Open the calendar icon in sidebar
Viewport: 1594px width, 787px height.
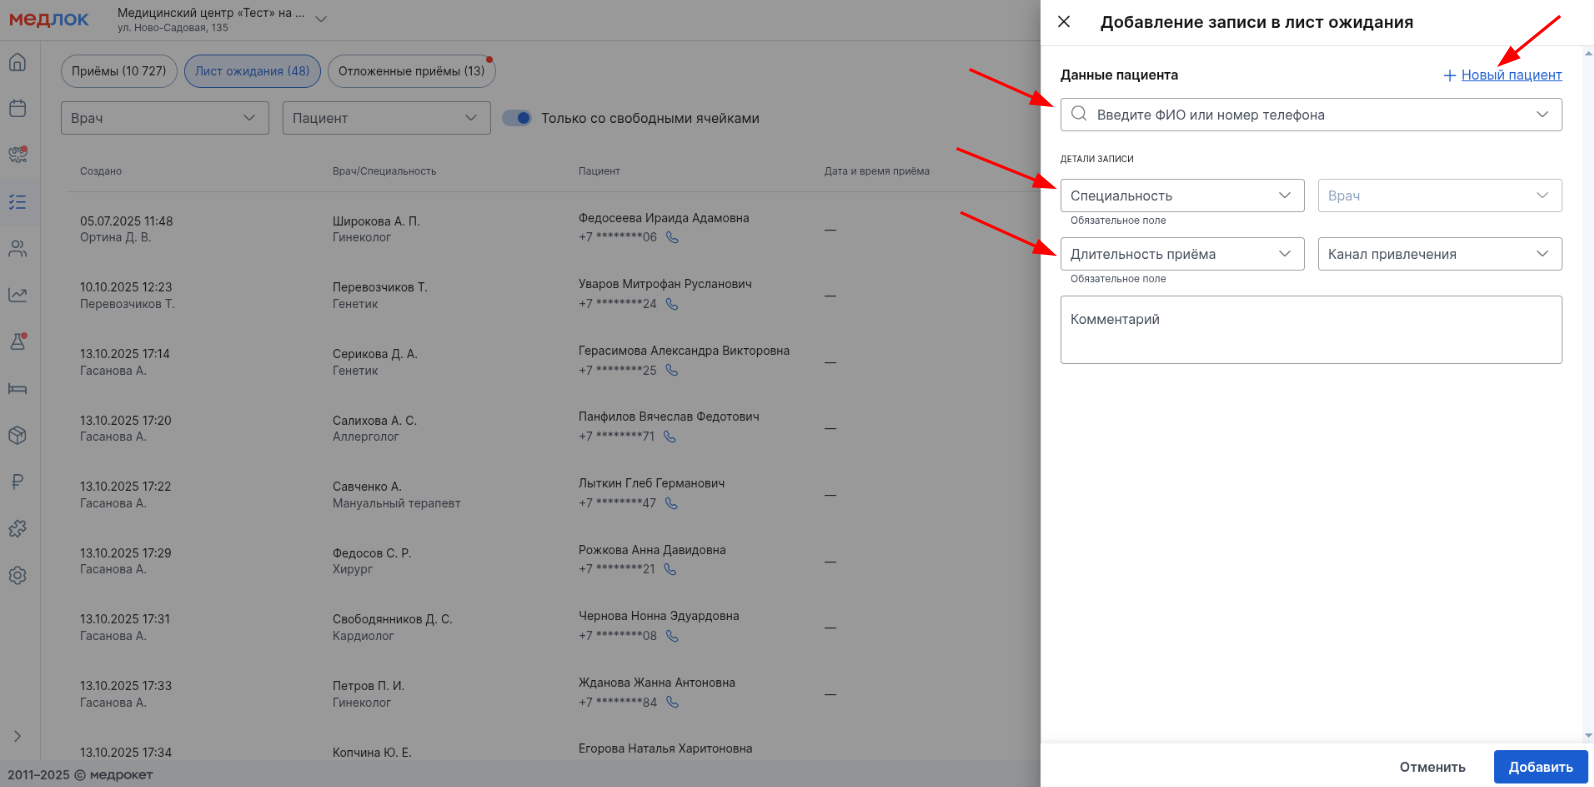(x=17, y=108)
